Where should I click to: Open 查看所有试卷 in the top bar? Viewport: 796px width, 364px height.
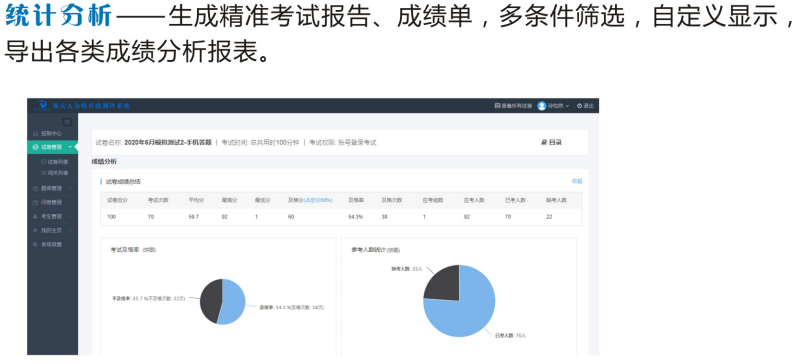(x=513, y=106)
